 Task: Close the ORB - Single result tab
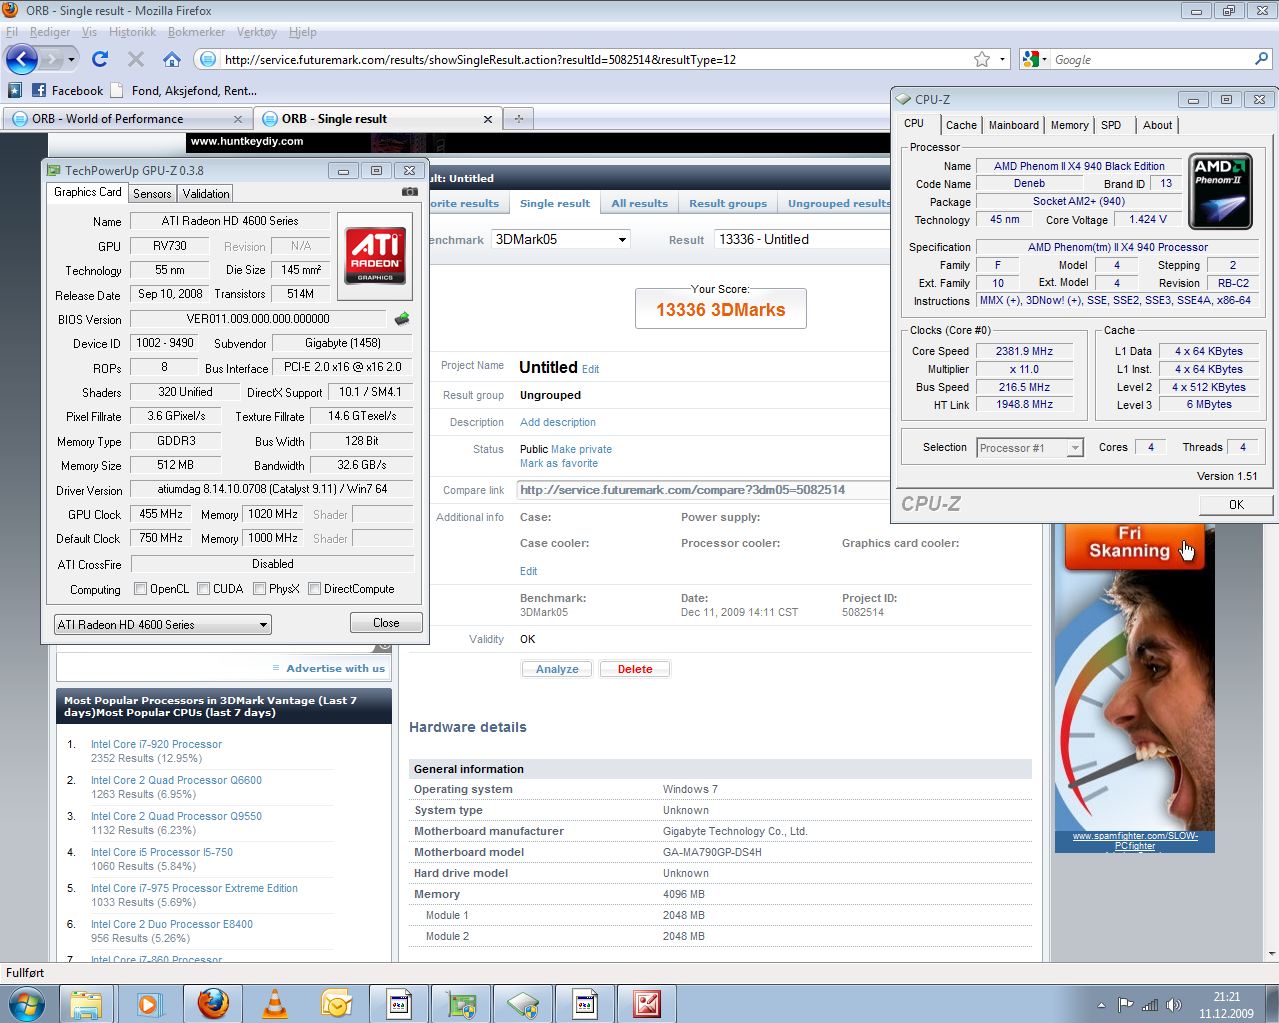pos(488,118)
